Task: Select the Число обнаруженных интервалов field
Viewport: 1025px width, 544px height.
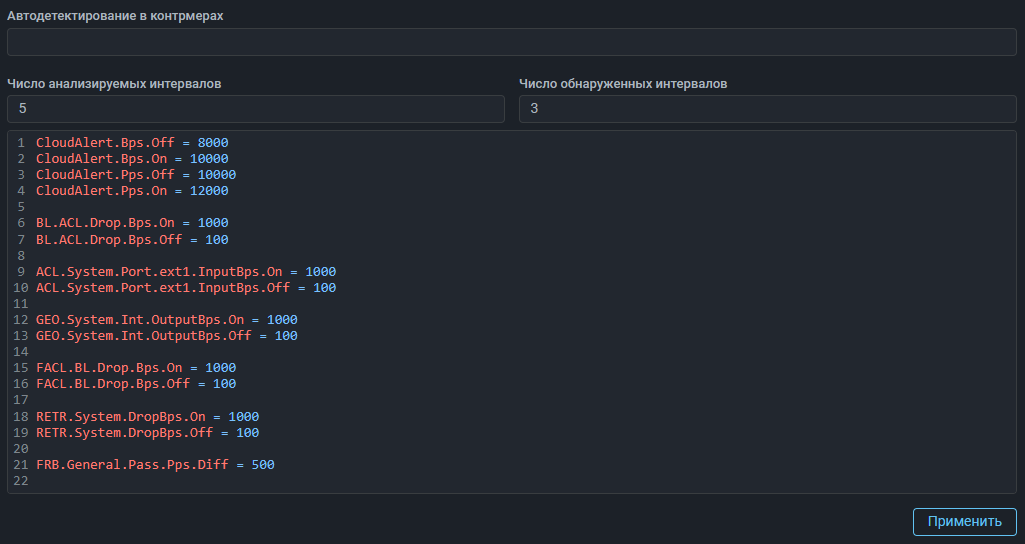Action: pyautogui.click(x=767, y=109)
